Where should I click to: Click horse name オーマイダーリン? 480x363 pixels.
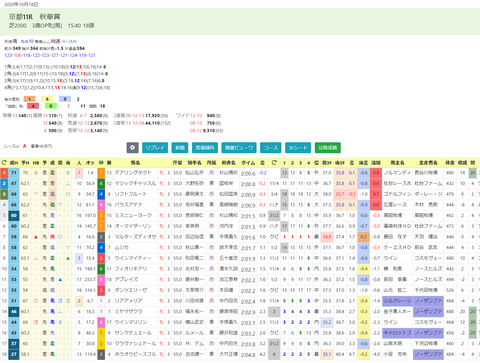click(x=133, y=226)
